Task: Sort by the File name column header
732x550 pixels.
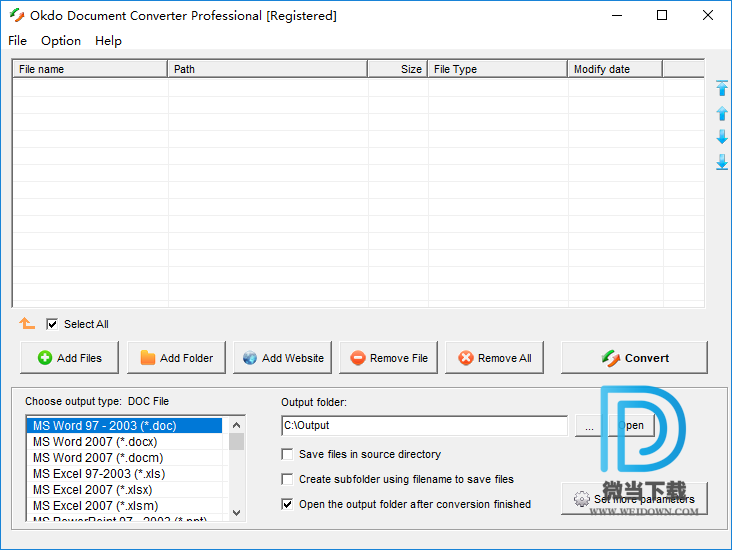Action: (x=90, y=69)
